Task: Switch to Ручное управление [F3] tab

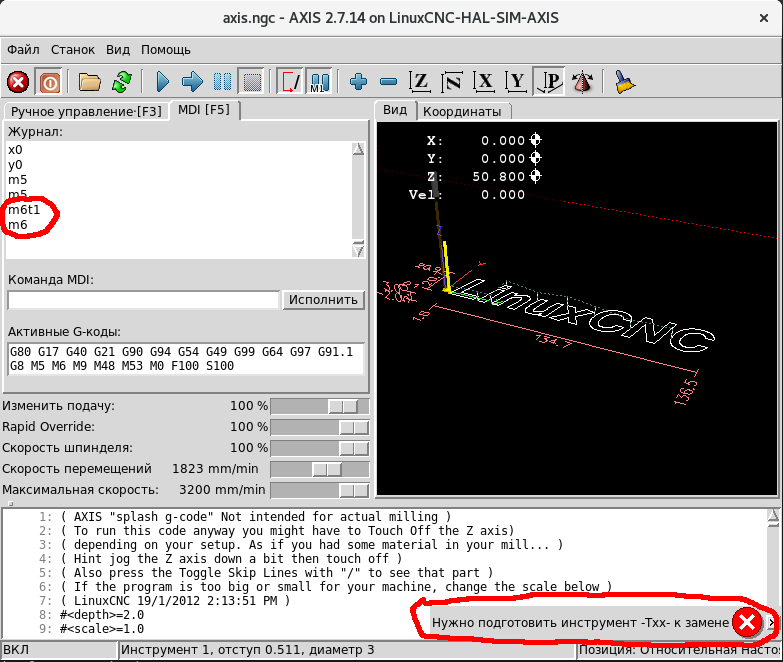Action: point(86,111)
